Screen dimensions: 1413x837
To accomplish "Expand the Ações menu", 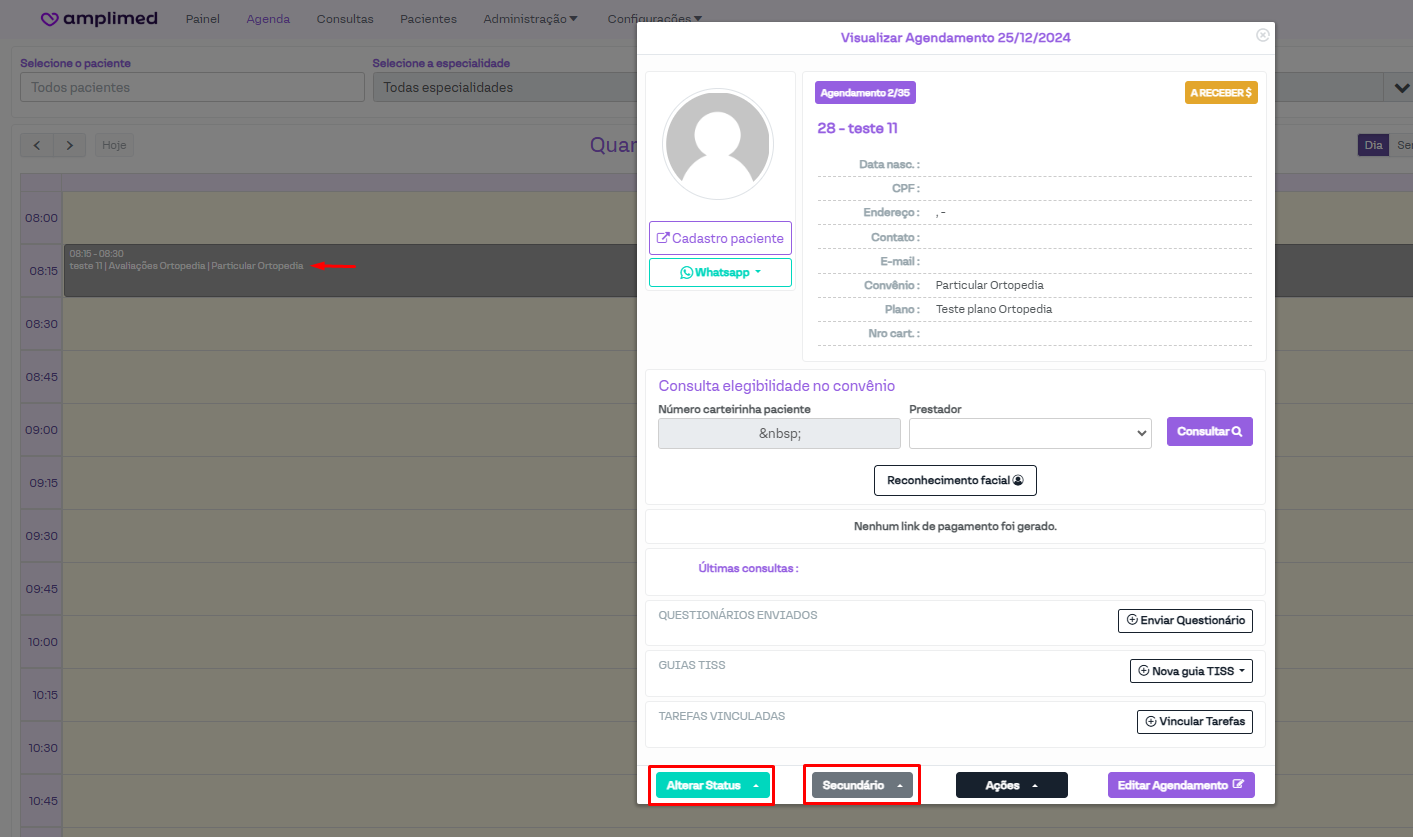I will 1011,785.
